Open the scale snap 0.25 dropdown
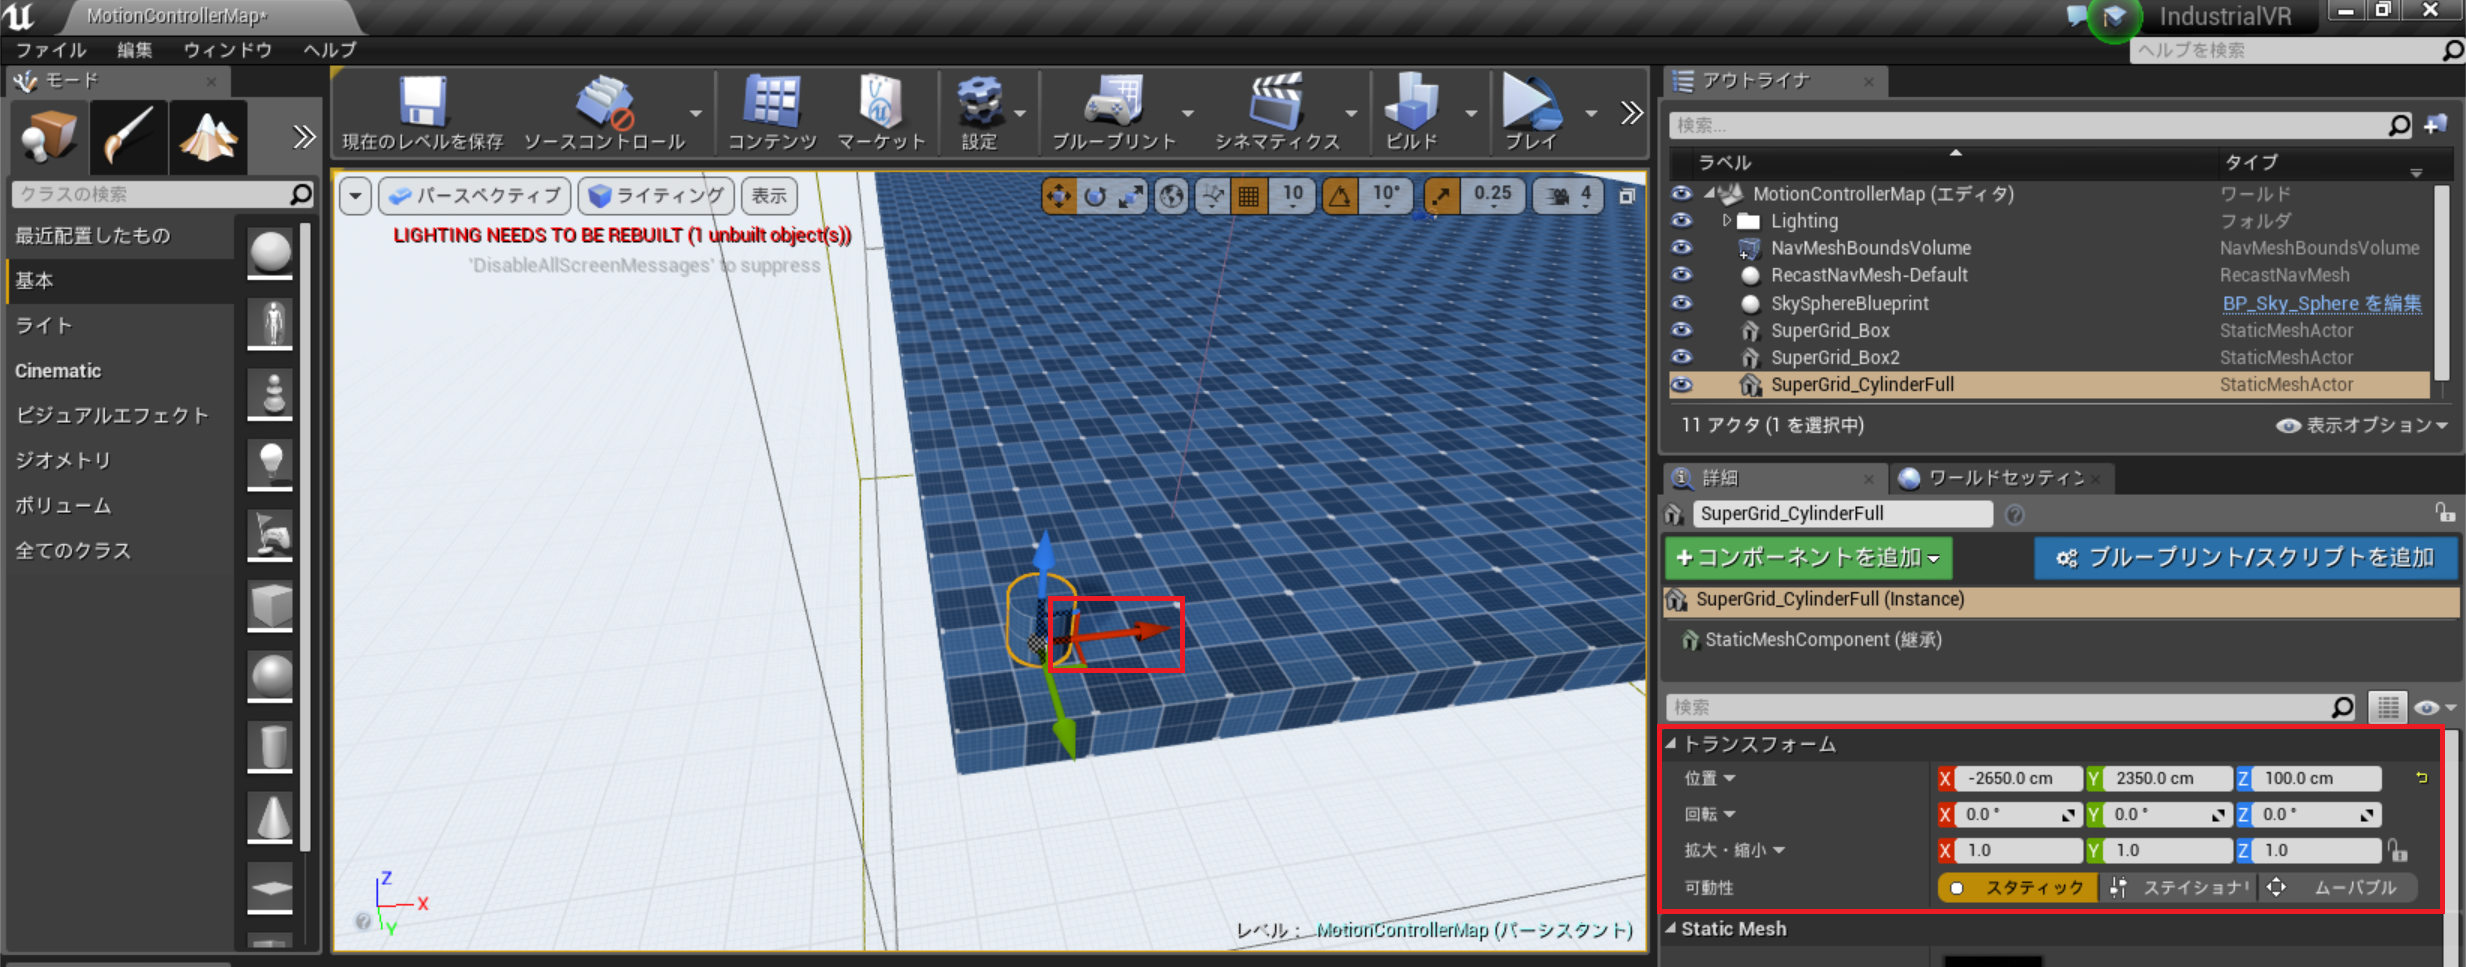The height and width of the screenshot is (967, 2466). [1493, 196]
